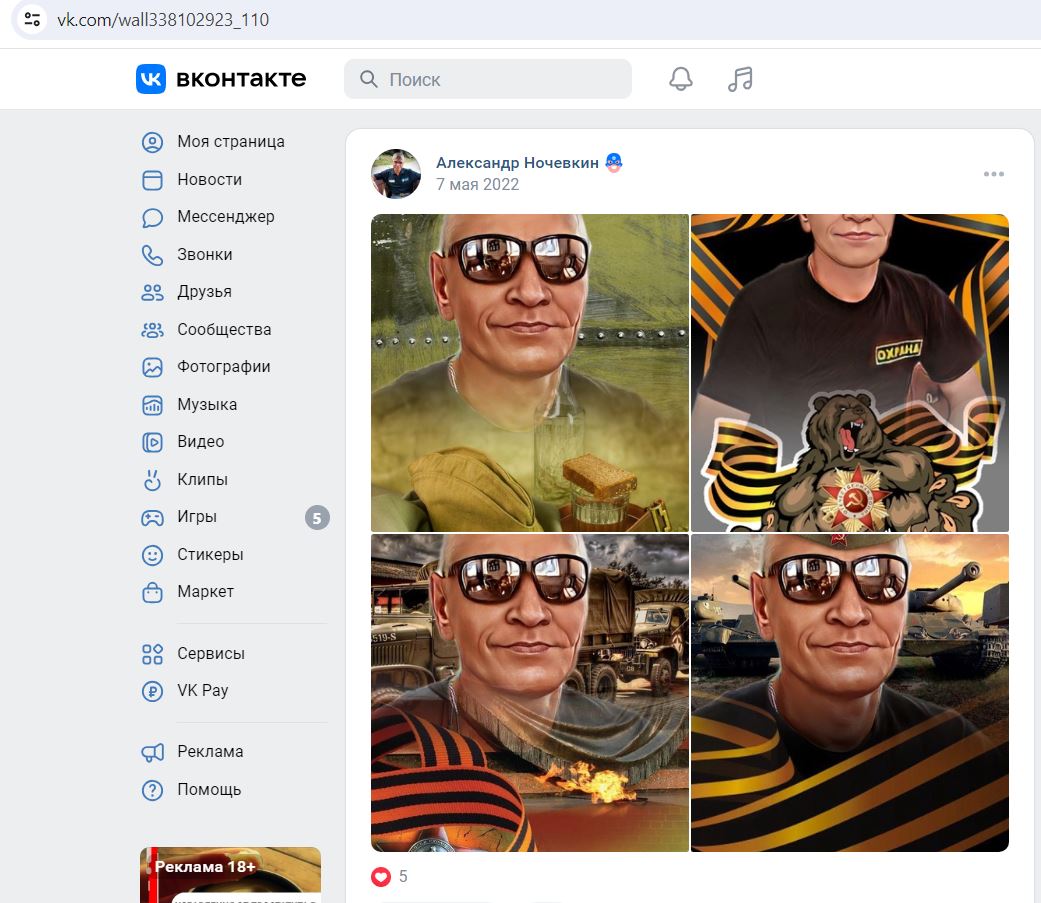The height and width of the screenshot is (903, 1041).
Task: Click the browser address bar URL
Action: pos(163,20)
